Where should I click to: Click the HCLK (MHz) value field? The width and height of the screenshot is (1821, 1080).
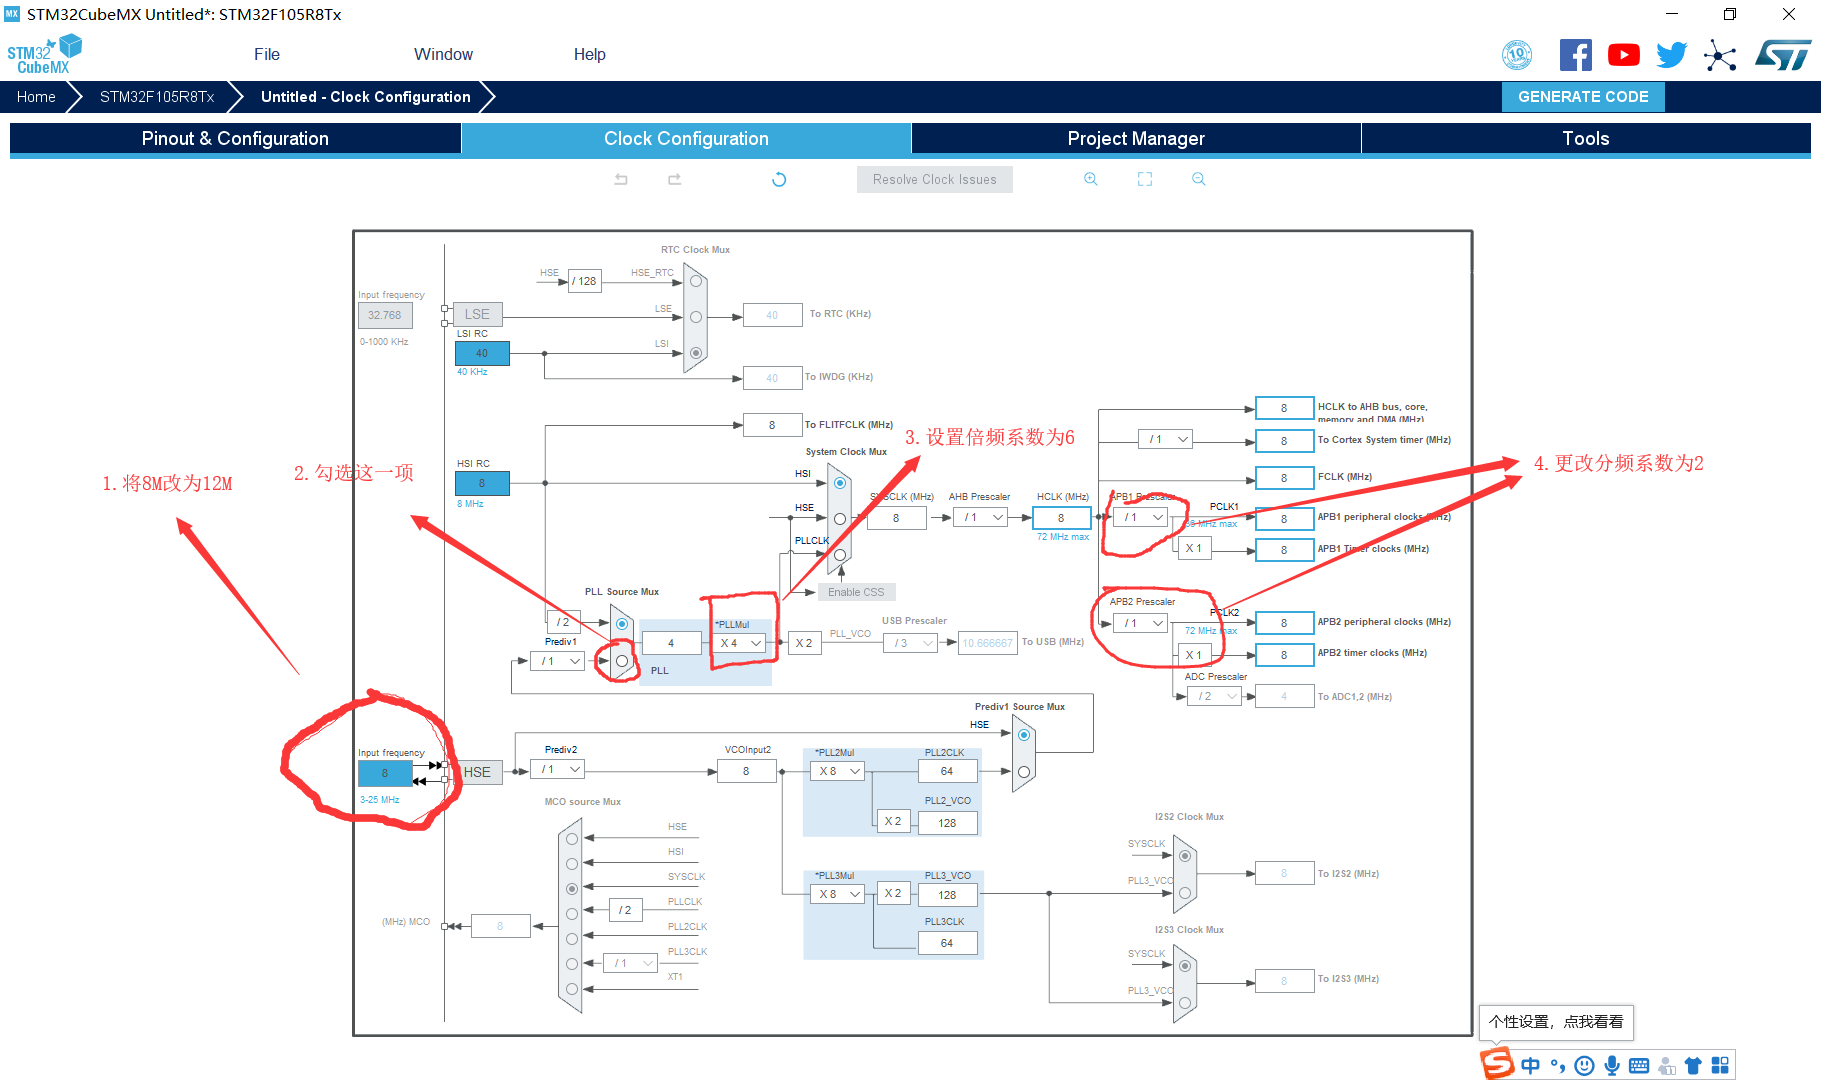pos(1061,518)
